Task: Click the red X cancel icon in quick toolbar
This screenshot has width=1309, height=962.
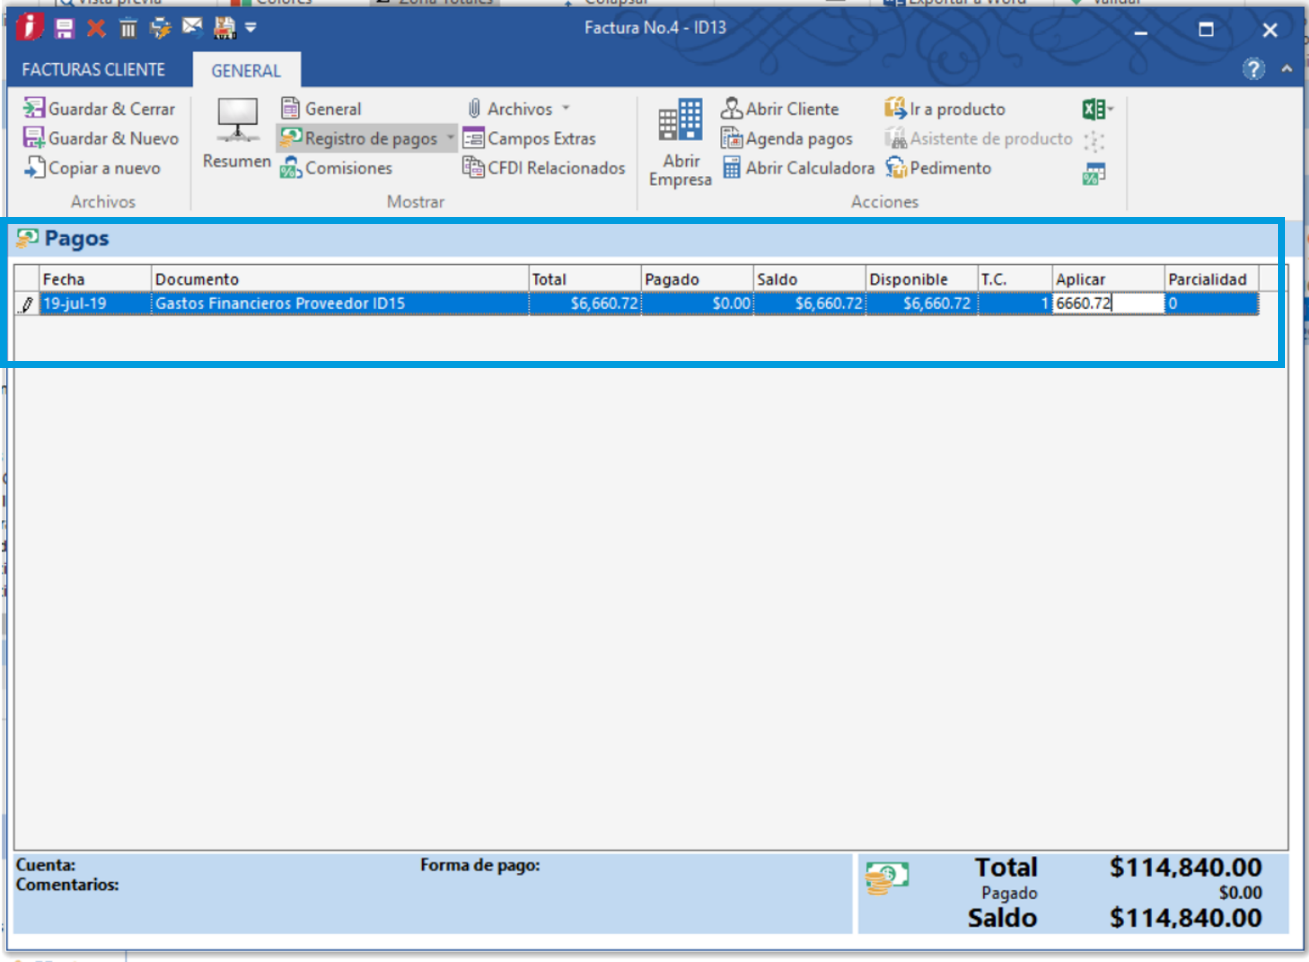Action: click(96, 29)
